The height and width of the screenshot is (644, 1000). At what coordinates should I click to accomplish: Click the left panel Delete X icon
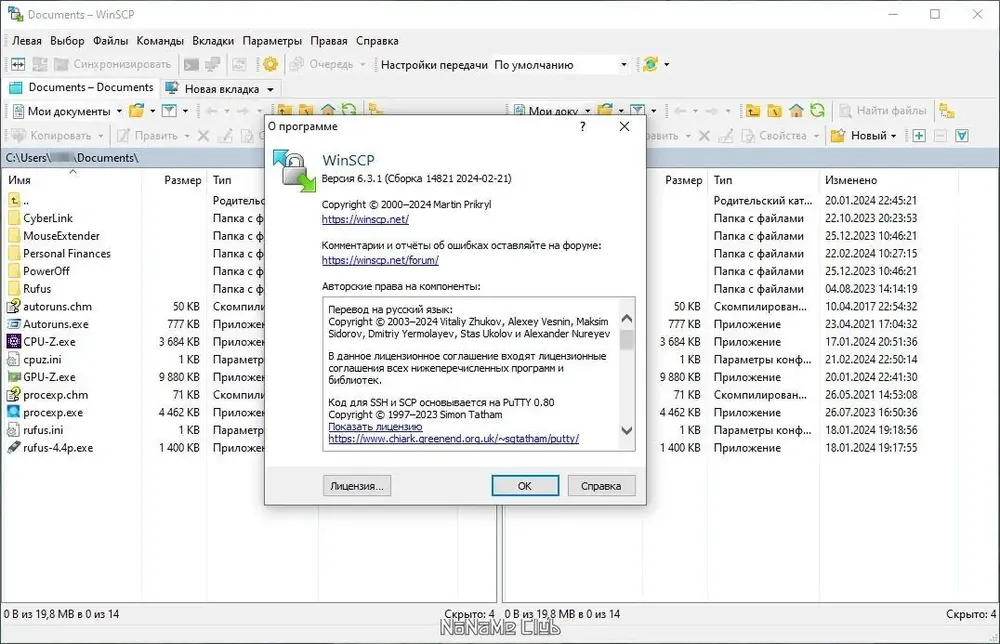[203, 135]
